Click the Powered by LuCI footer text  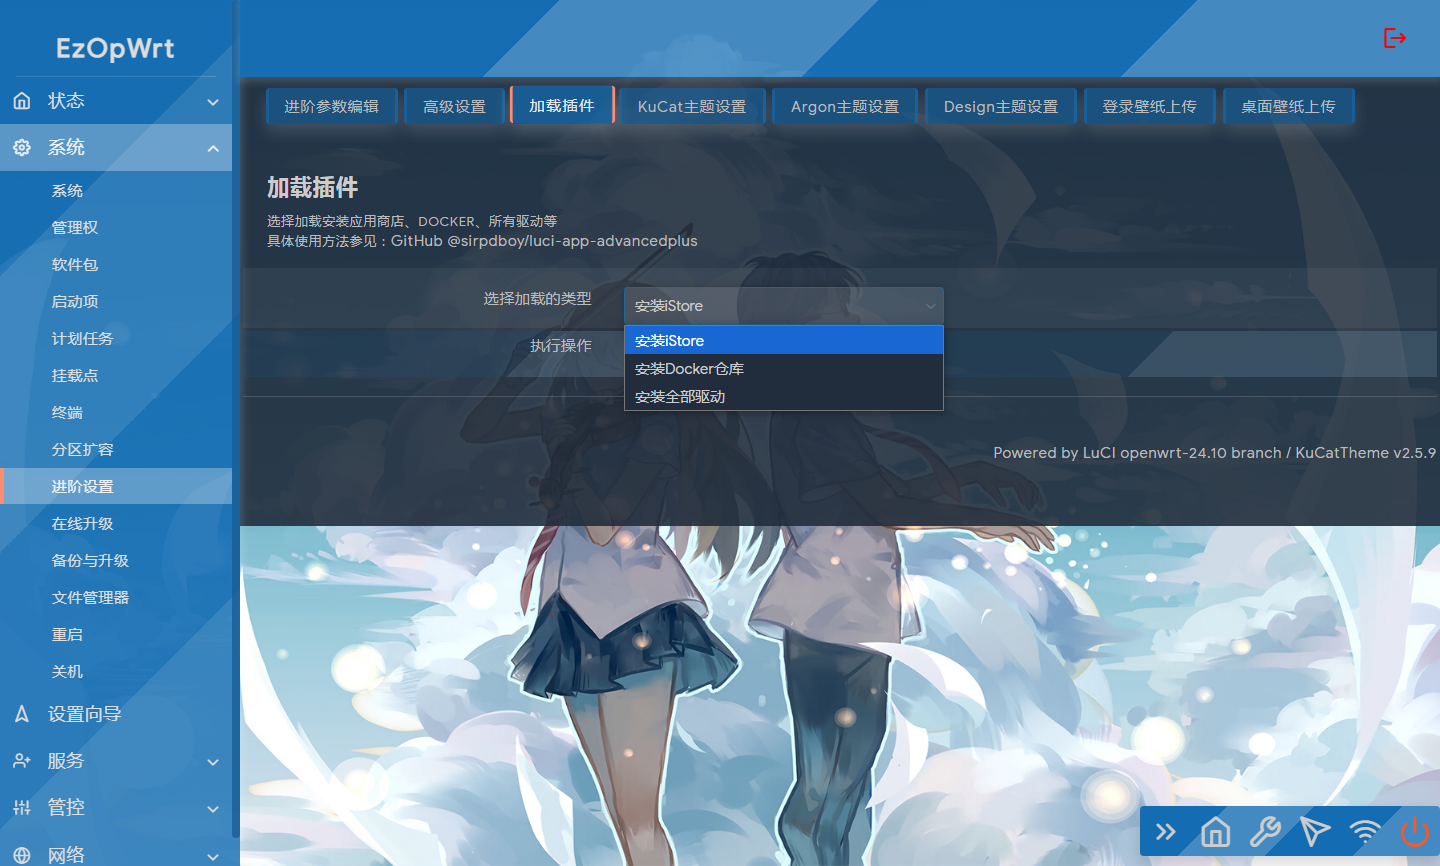[1214, 453]
